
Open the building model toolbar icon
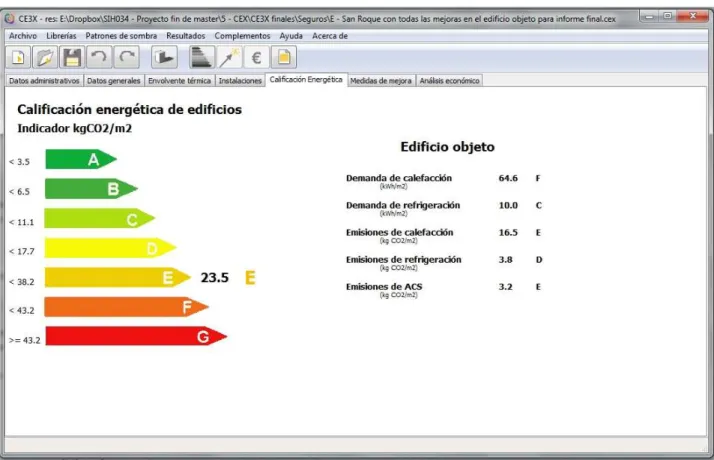tap(164, 57)
